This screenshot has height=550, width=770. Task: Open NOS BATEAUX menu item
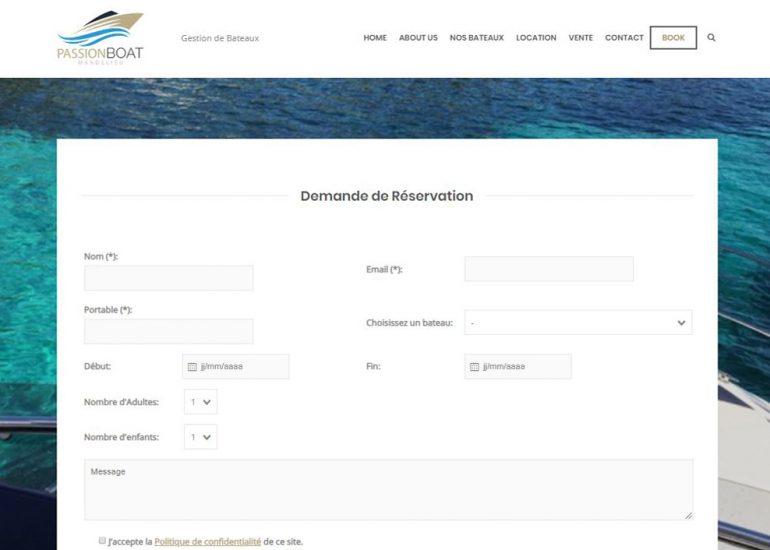click(x=477, y=38)
